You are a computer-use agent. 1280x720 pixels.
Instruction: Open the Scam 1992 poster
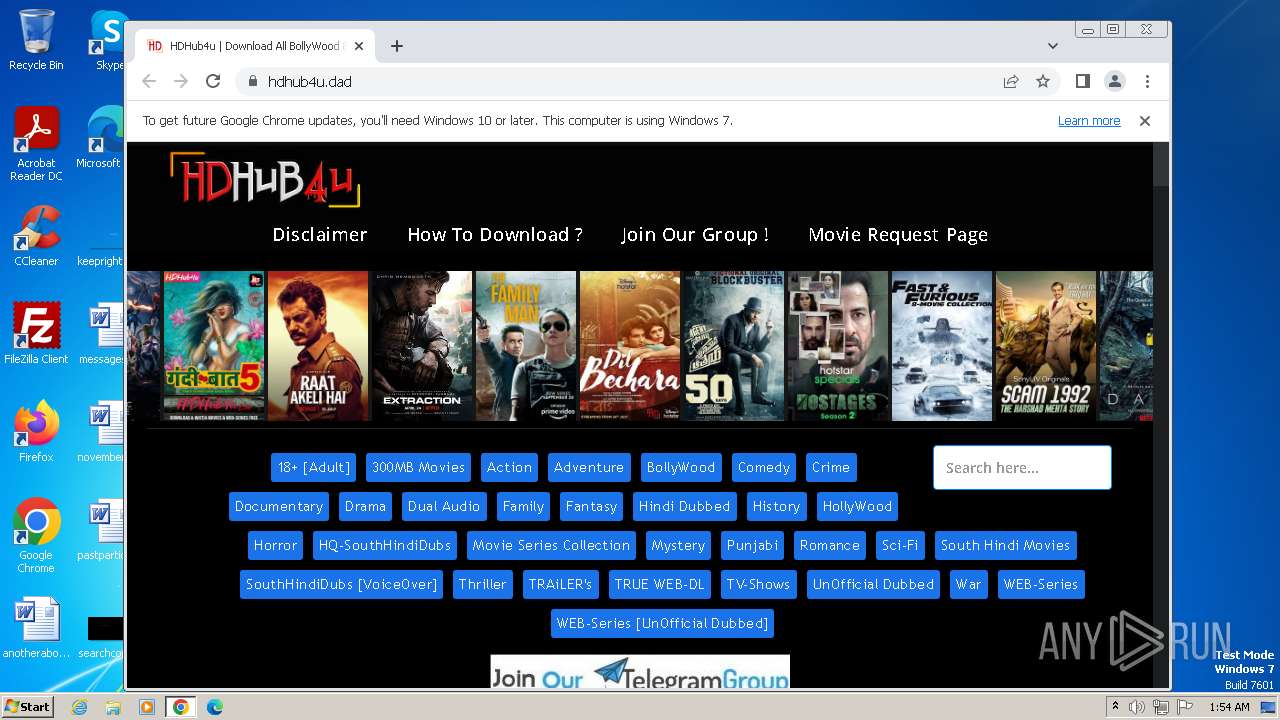pos(1046,346)
